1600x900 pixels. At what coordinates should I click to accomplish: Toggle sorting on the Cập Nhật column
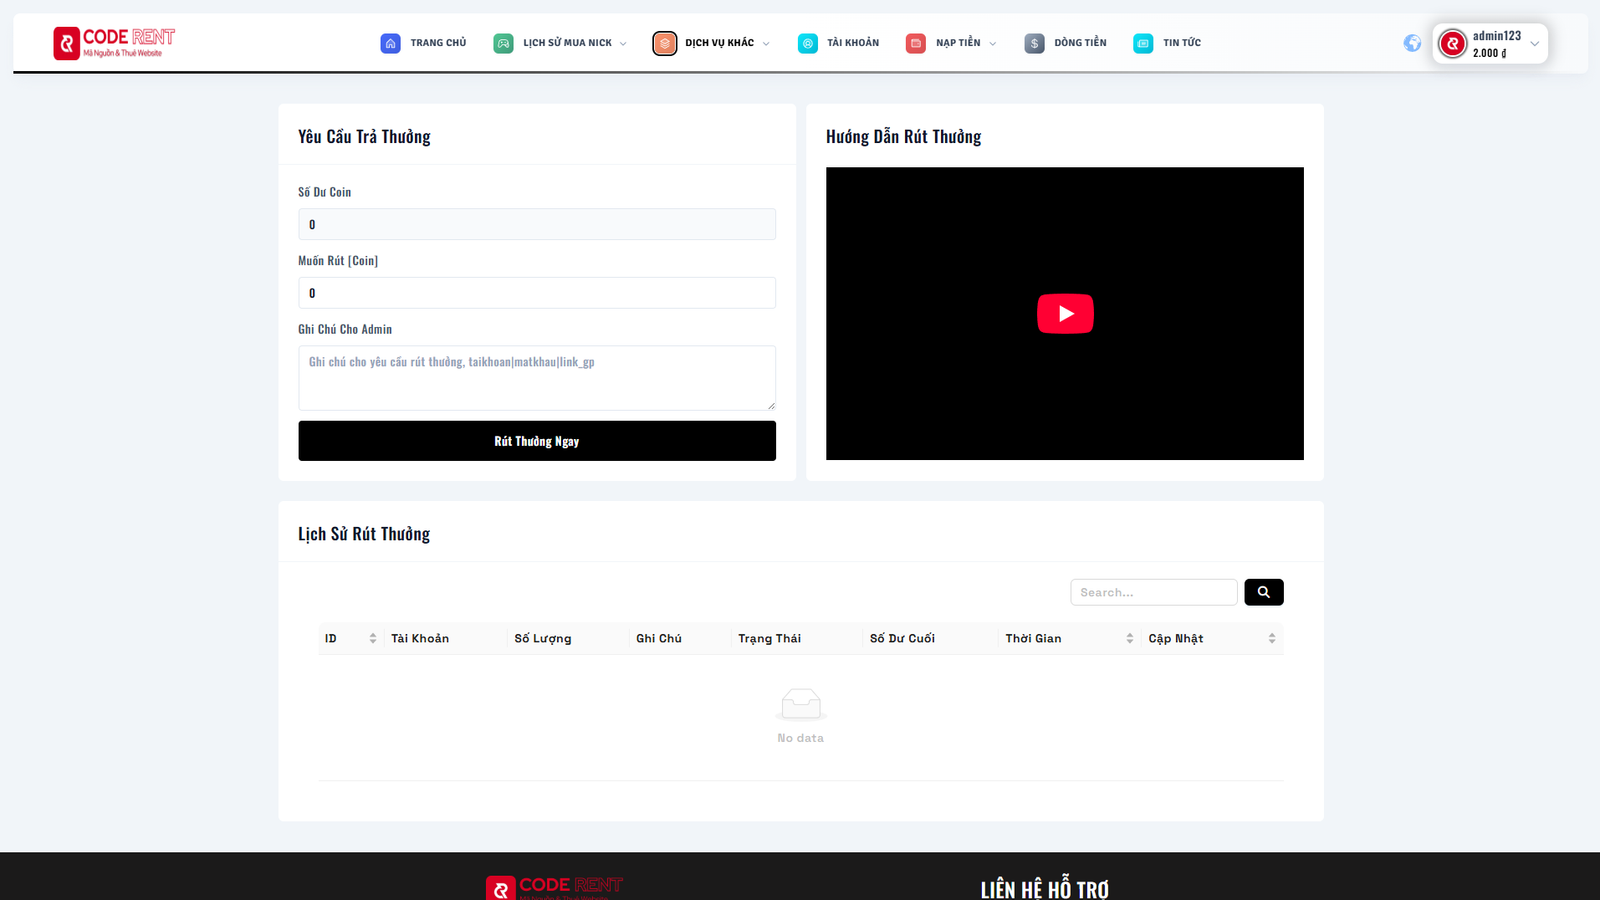[1271, 638]
